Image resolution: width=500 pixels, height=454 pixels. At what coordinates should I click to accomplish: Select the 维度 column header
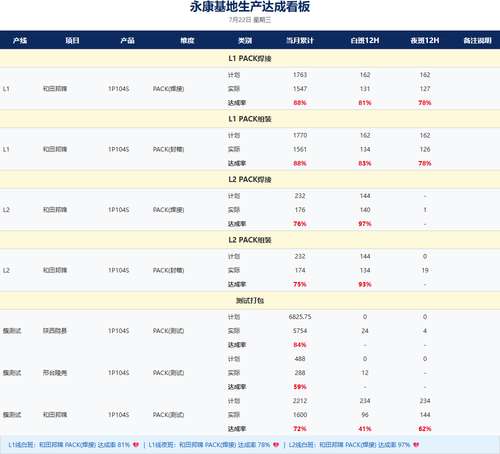click(x=187, y=40)
